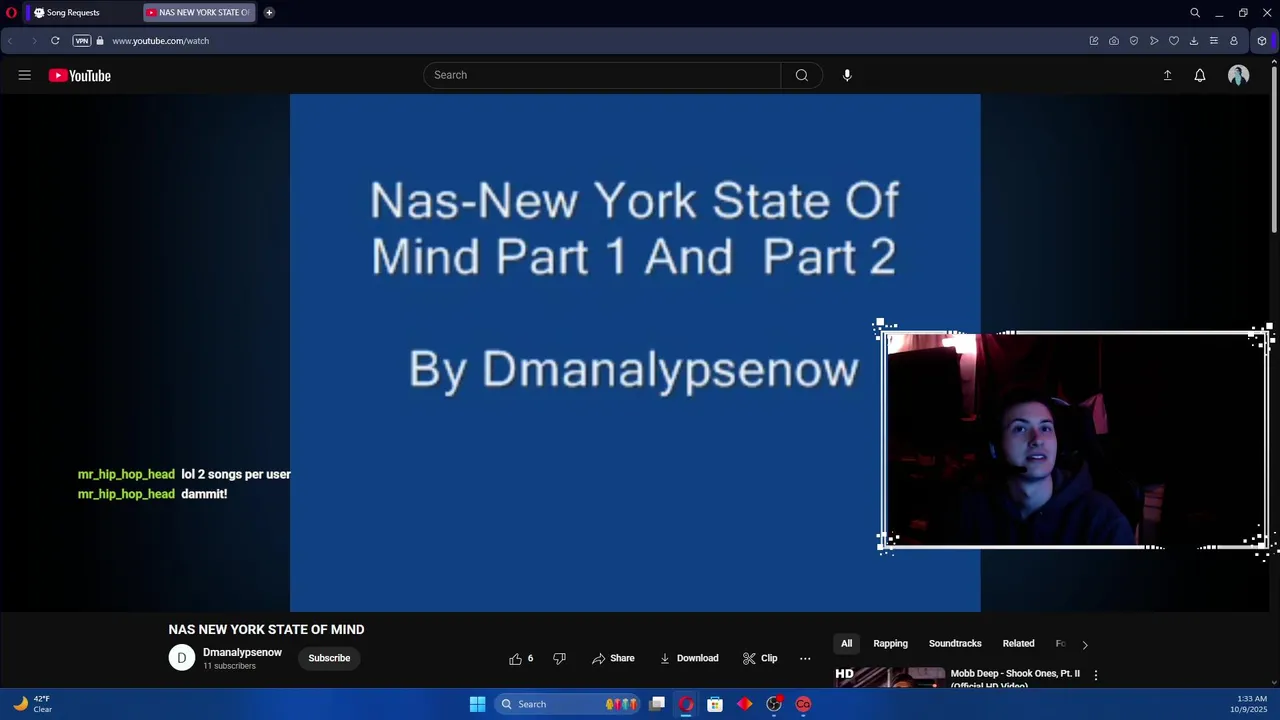Open the OBS Studio taskbar icon

point(774,704)
